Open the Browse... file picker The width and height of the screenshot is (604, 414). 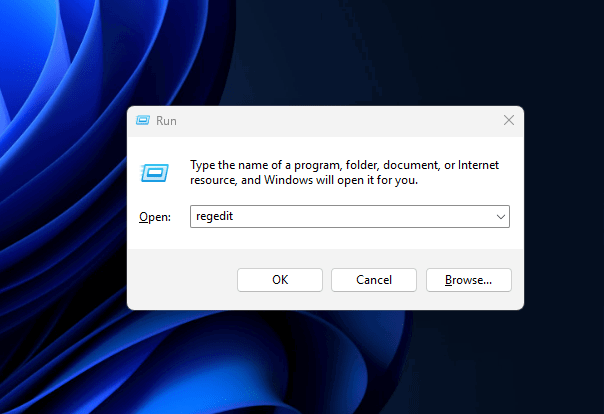point(468,280)
